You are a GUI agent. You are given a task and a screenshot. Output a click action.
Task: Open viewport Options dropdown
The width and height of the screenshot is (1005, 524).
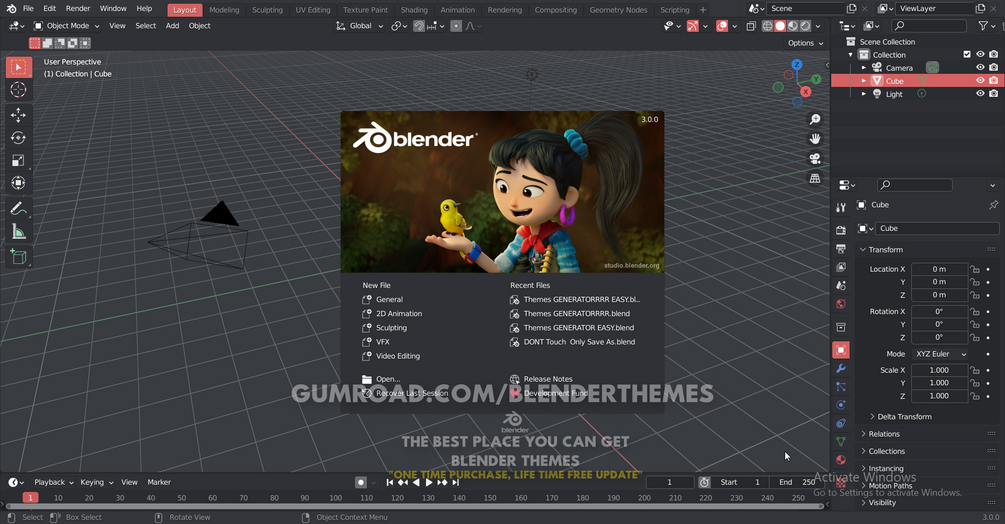pyautogui.click(x=805, y=43)
